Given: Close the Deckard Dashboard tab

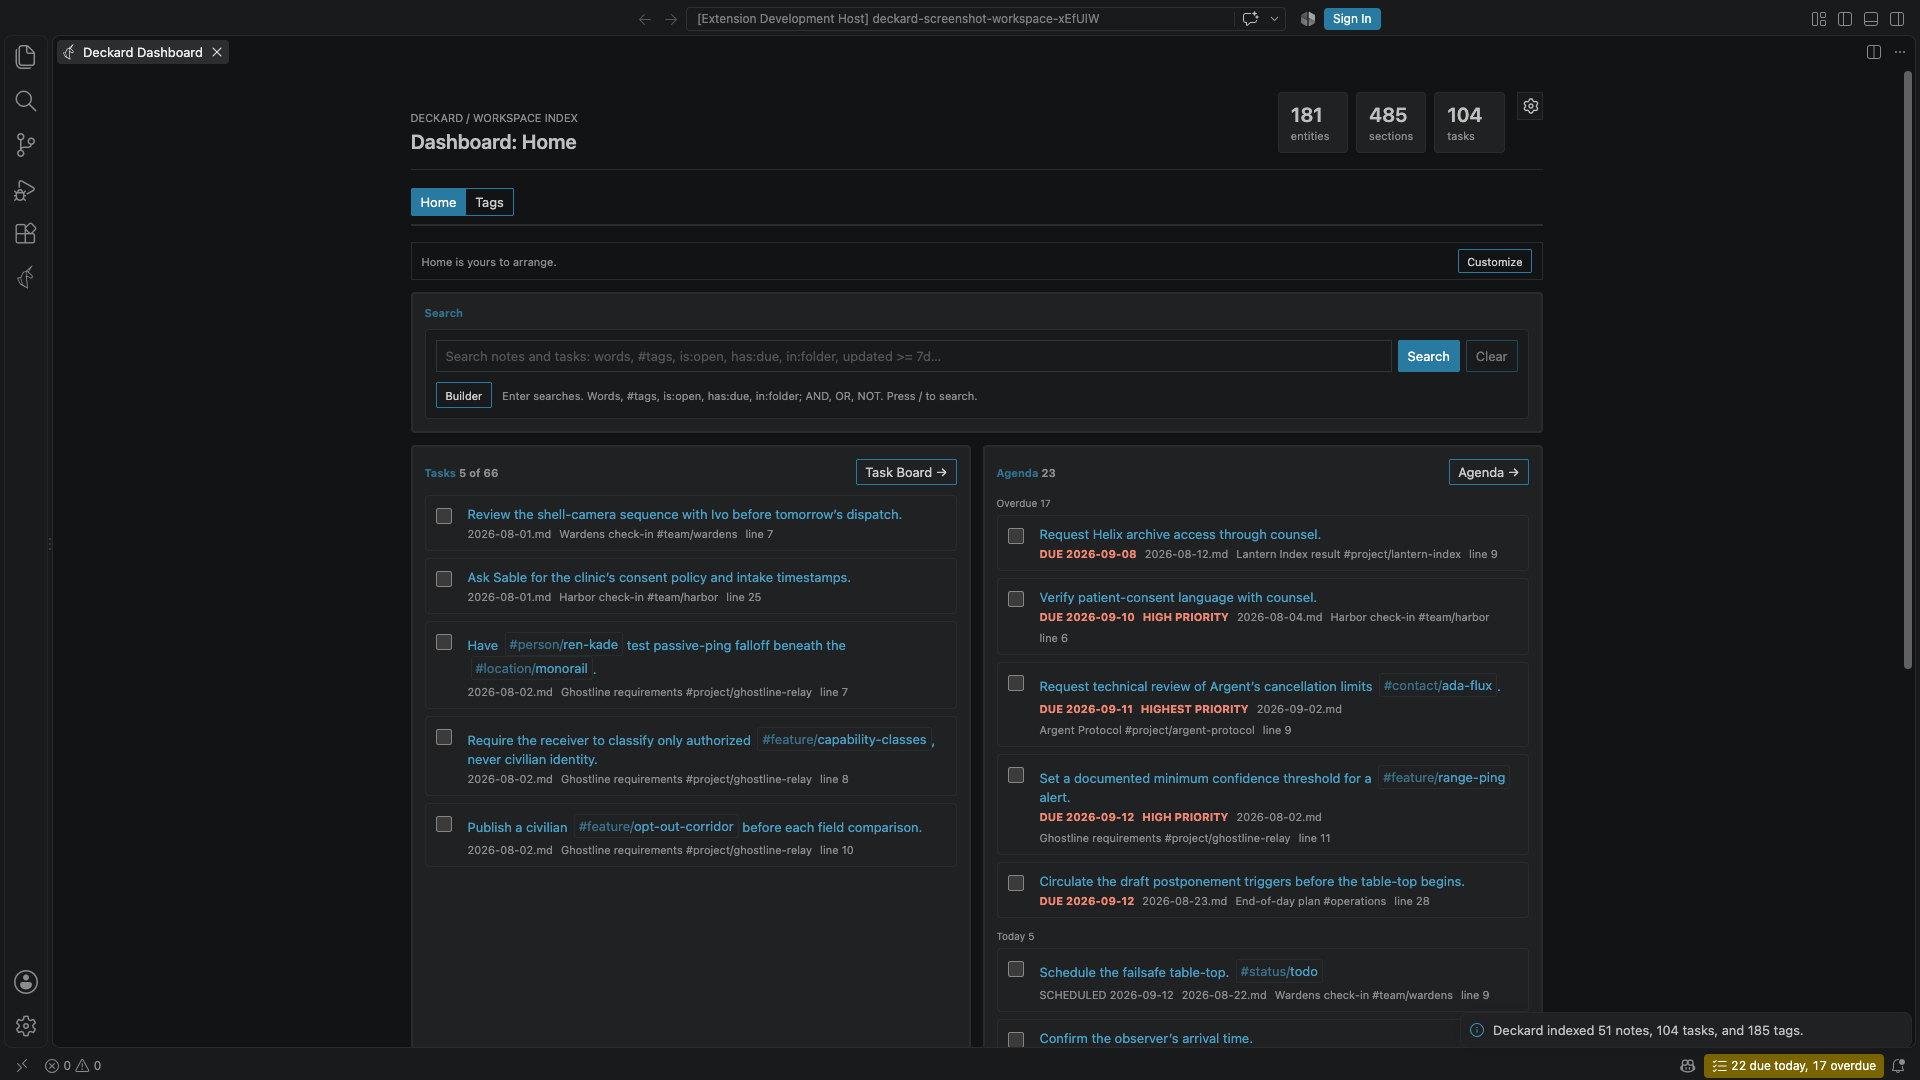Looking at the screenshot, I should point(216,52).
